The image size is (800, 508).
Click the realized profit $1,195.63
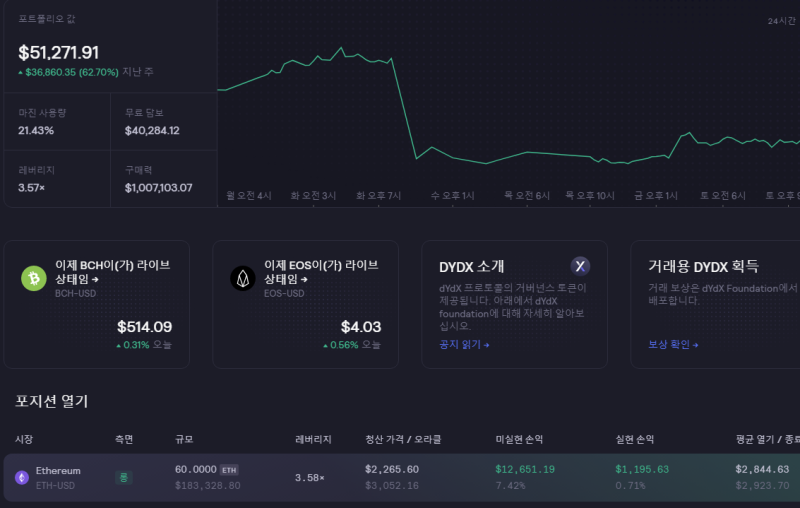coord(642,469)
